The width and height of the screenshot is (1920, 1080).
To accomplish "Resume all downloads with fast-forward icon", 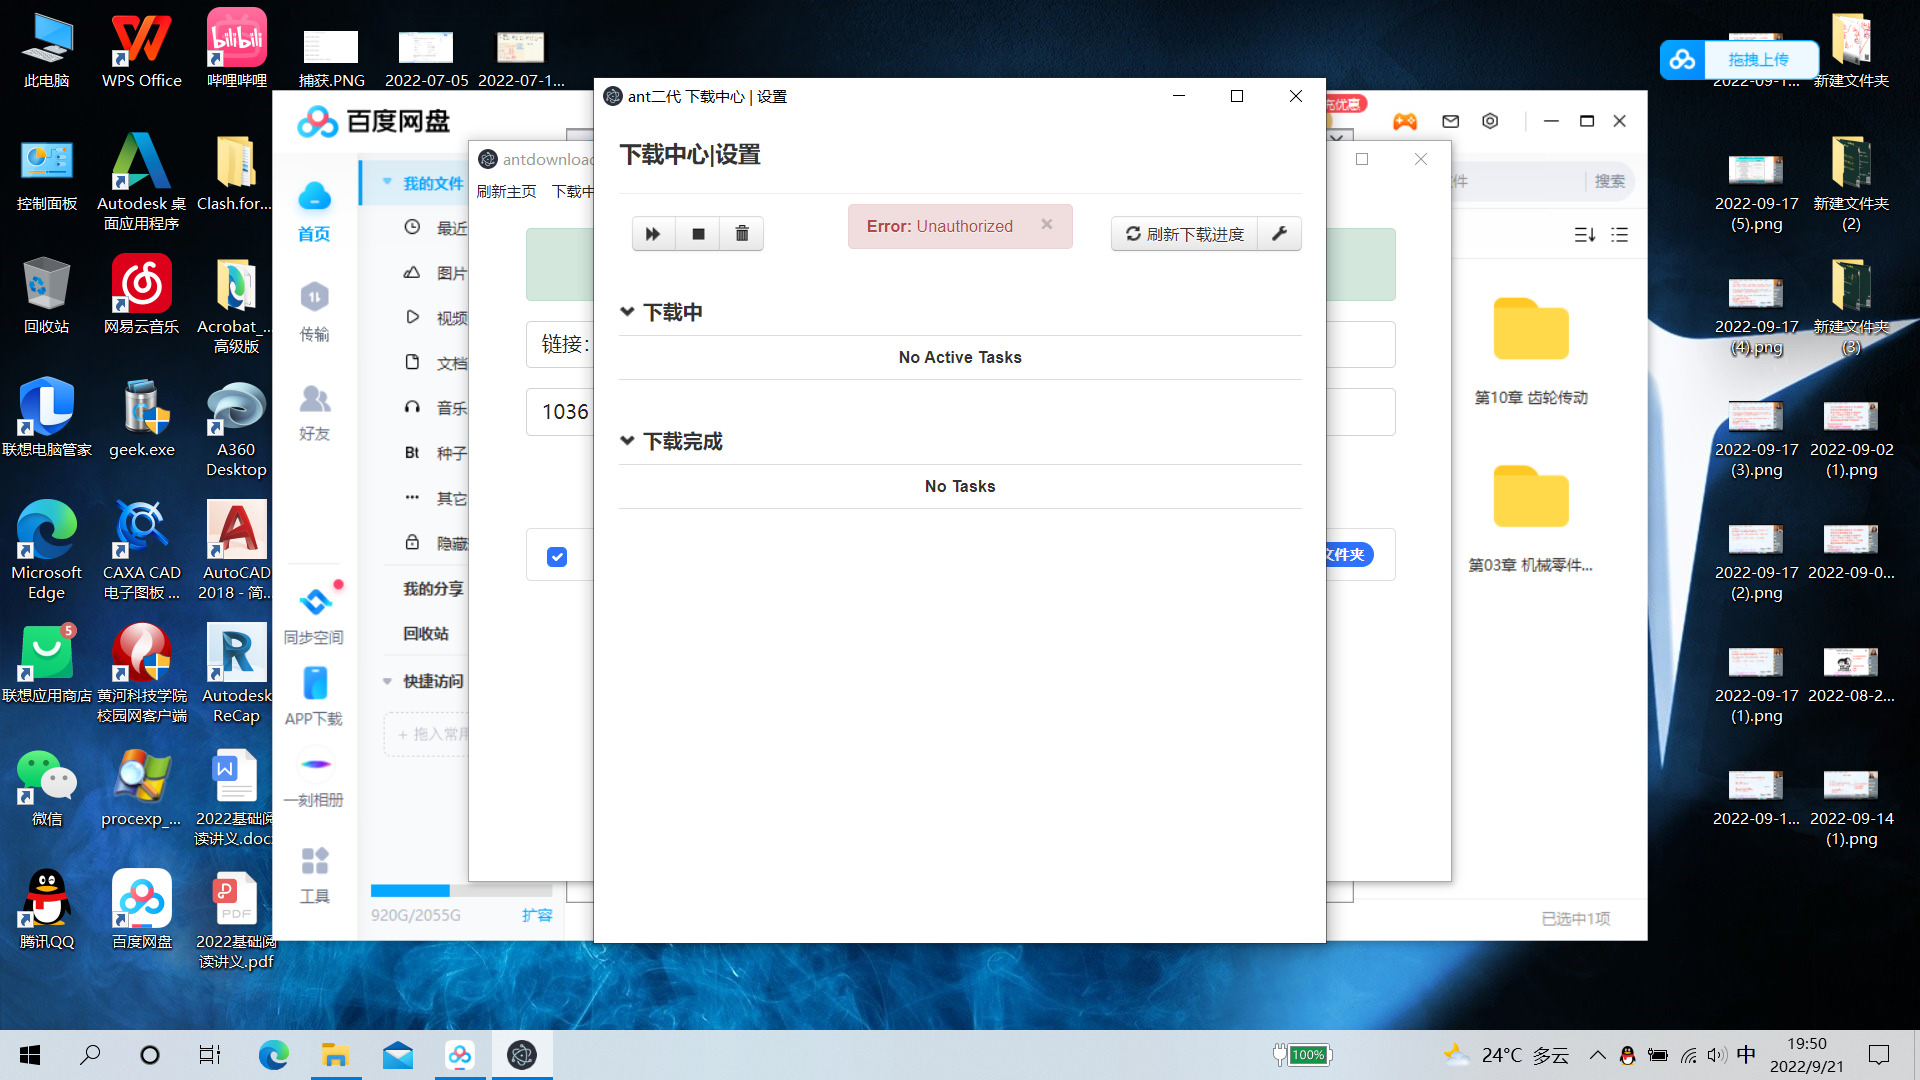I will tap(653, 234).
